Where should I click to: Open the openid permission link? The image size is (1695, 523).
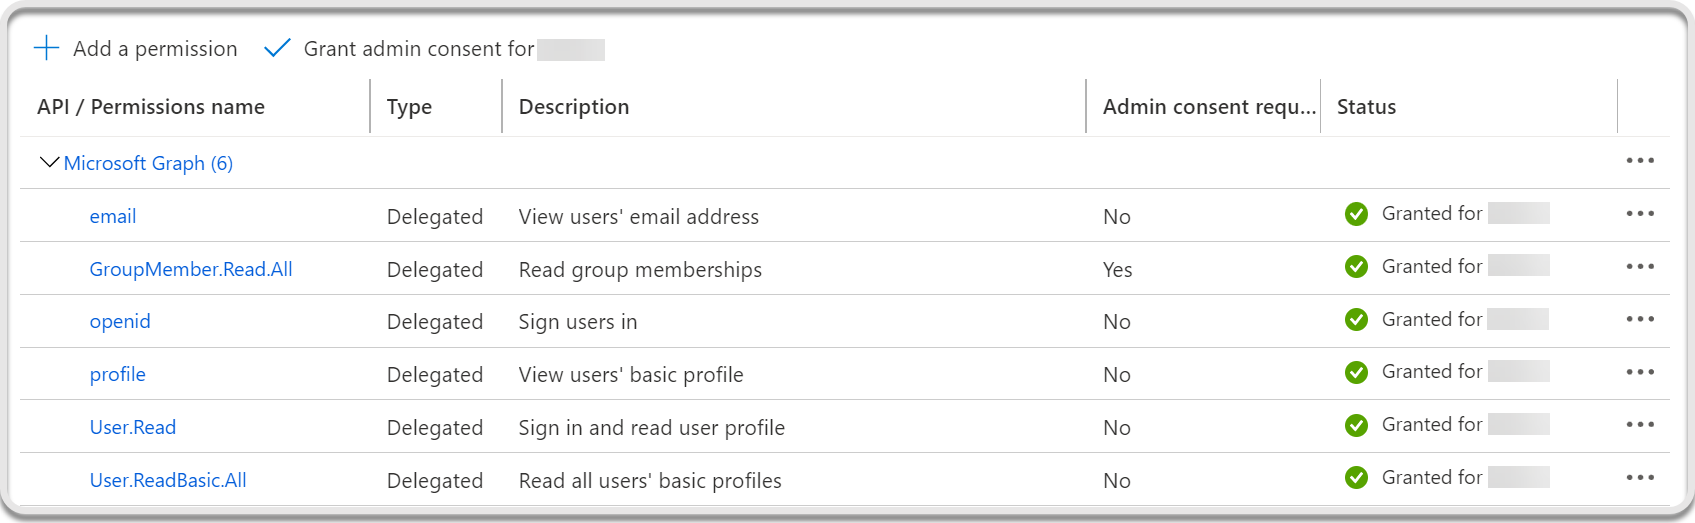[120, 321]
